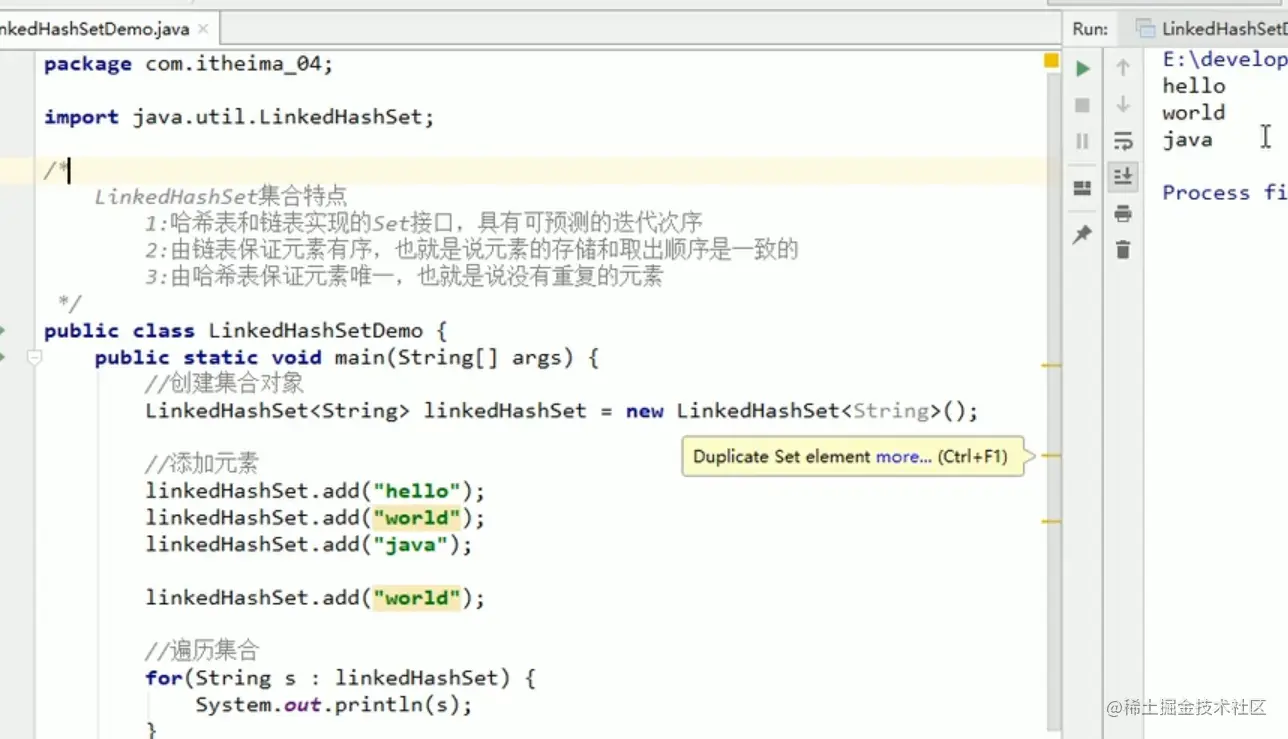The height and width of the screenshot is (739, 1288).
Task: Open the more link in the inspection tooltip
Action: click(x=903, y=456)
